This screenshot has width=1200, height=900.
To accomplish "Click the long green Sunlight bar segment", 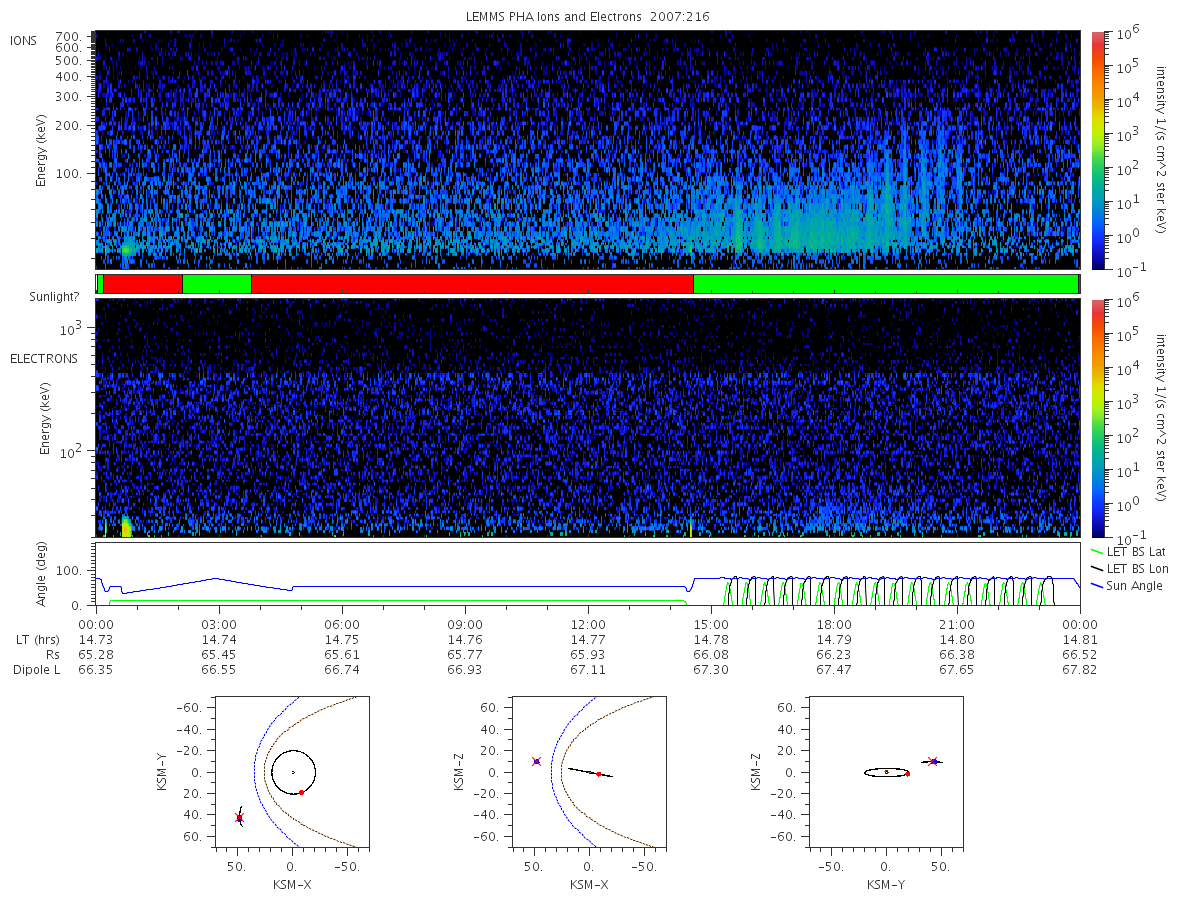I will click(886, 284).
